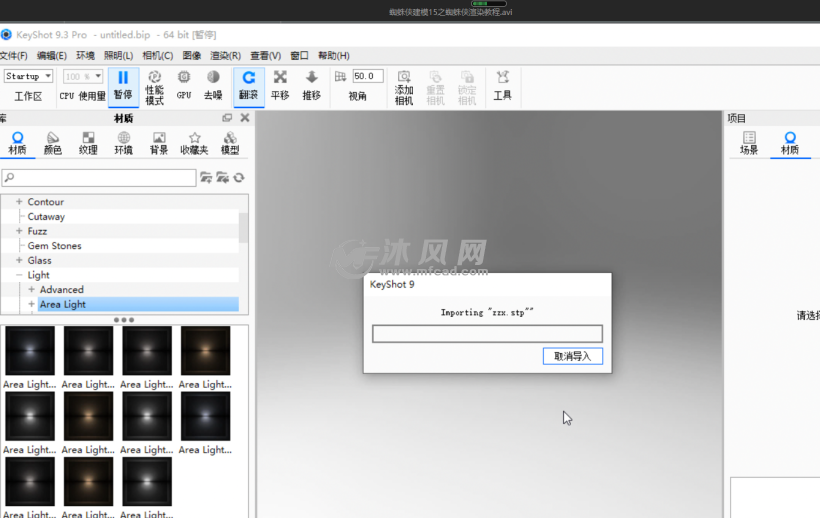Toggle the Denoise icon

[213, 85]
